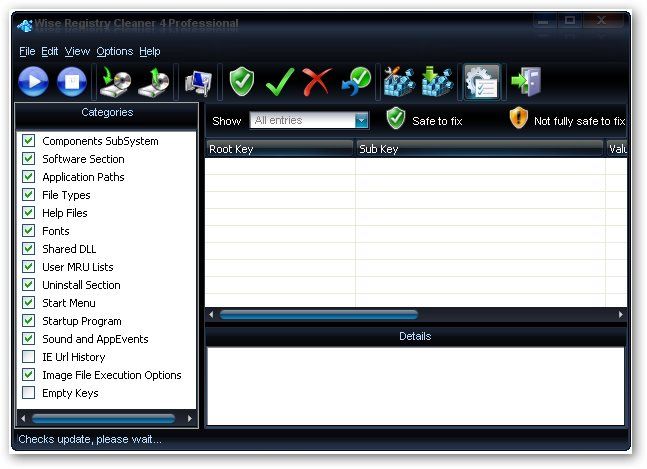The width and height of the screenshot is (647, 469).
Task: Click the registry cubes with tools icon
Action: pyautogui.click(x=399, y=82)
